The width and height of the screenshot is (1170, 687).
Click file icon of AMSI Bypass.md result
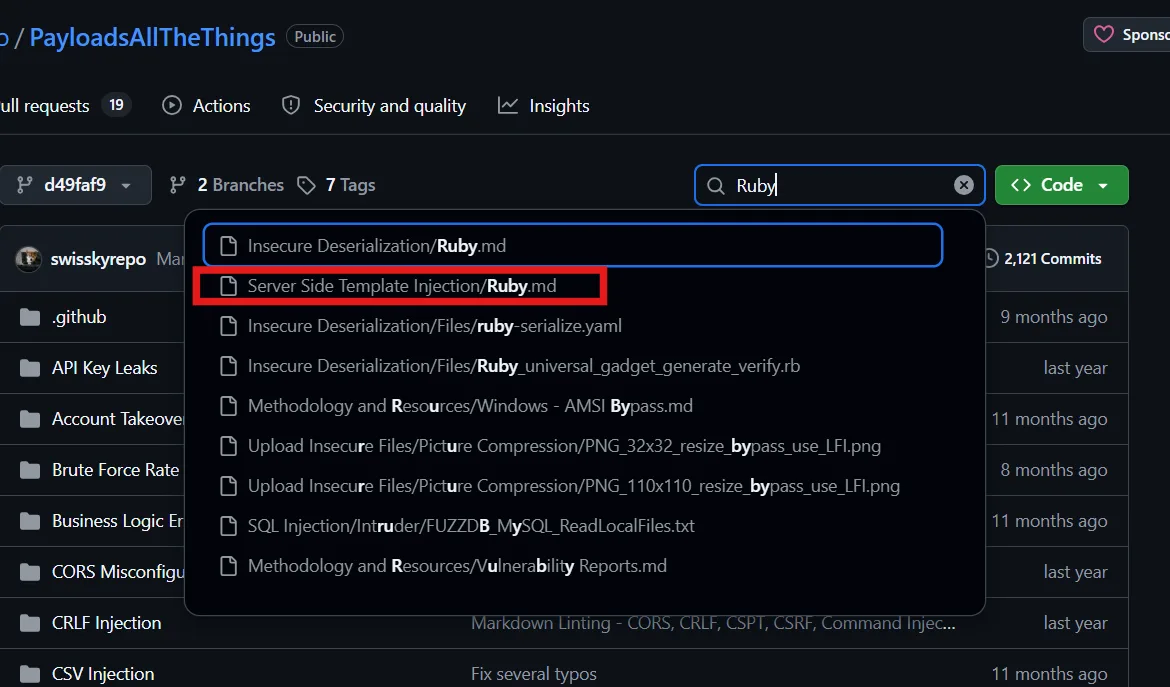pyautogui.click(x=228, y=406)
